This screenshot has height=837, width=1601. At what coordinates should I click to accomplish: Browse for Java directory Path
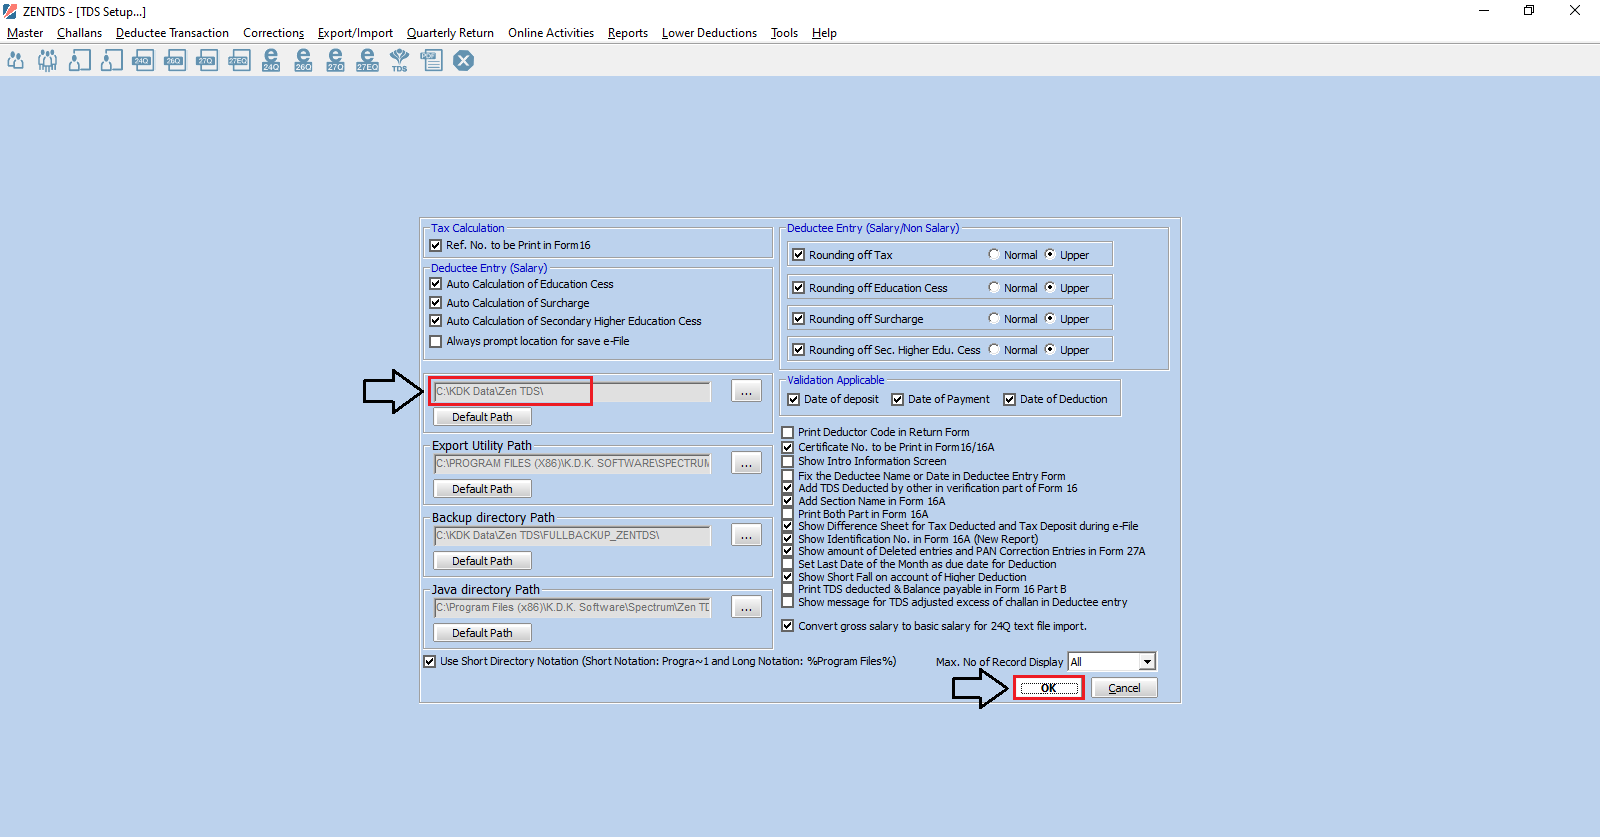(x=746, y=607)
